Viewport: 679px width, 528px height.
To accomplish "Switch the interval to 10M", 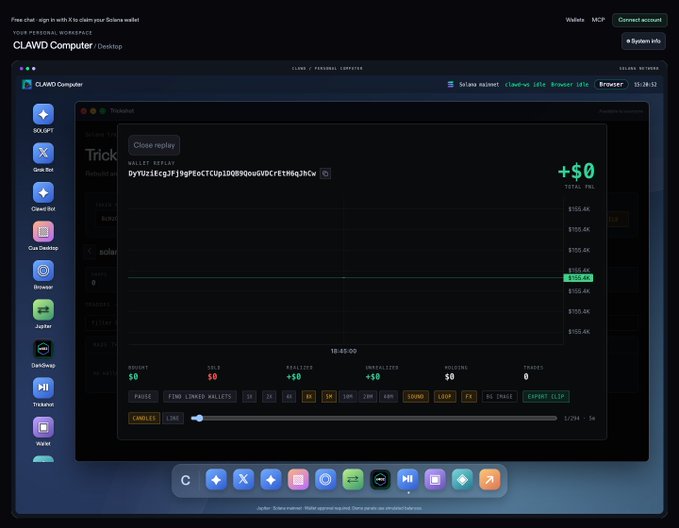I will [x=348, y=397].
